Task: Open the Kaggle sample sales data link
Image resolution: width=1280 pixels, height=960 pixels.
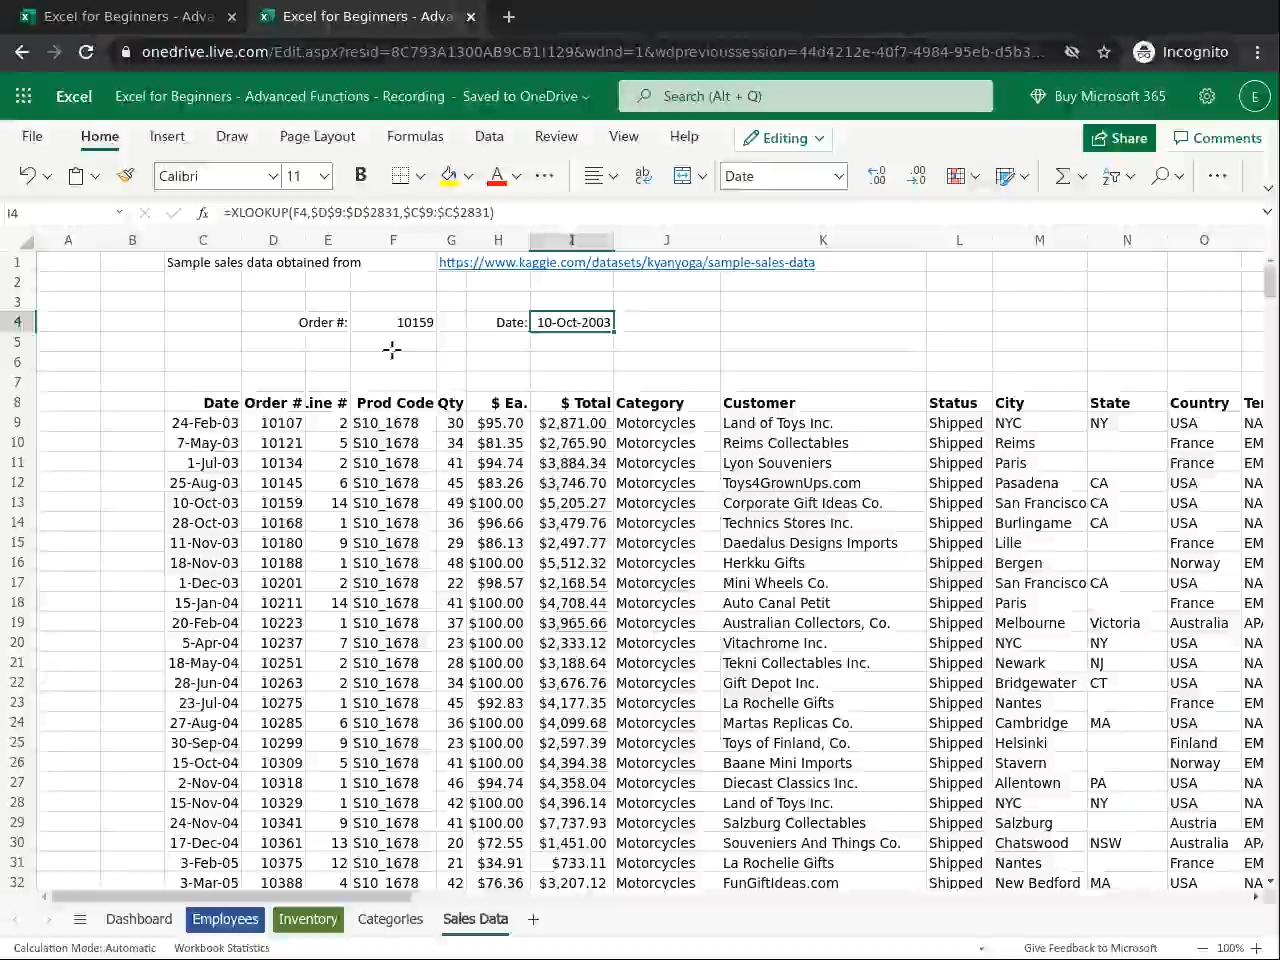Action: pyautogui.click(x=626, y=262)
